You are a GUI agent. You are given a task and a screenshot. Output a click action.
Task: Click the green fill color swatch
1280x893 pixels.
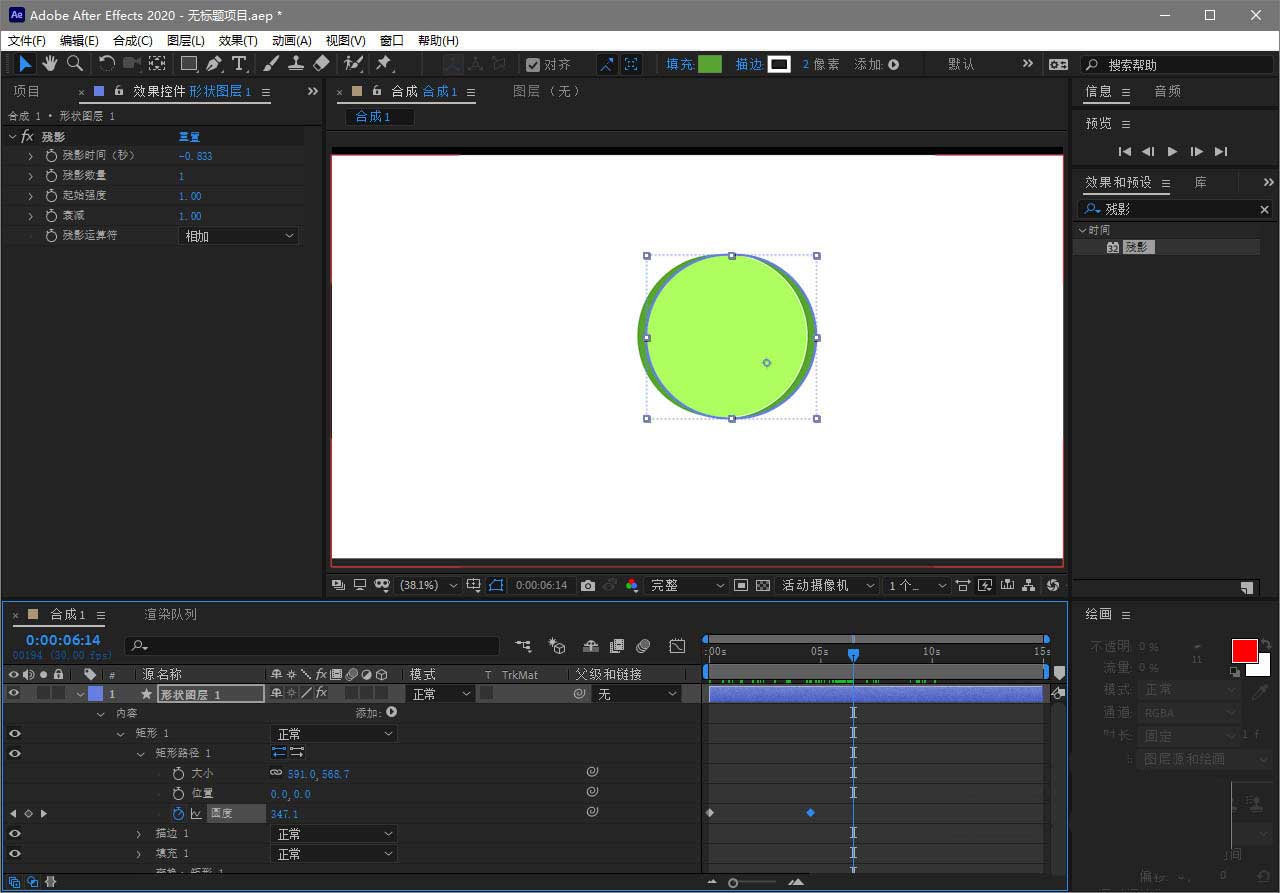pyautogui.click(x=709, y=64)
